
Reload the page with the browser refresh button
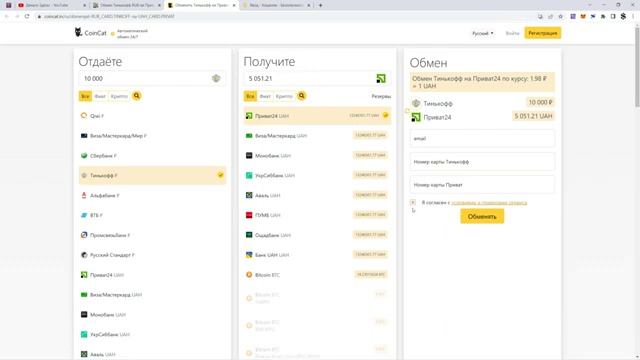pos(27,16)
